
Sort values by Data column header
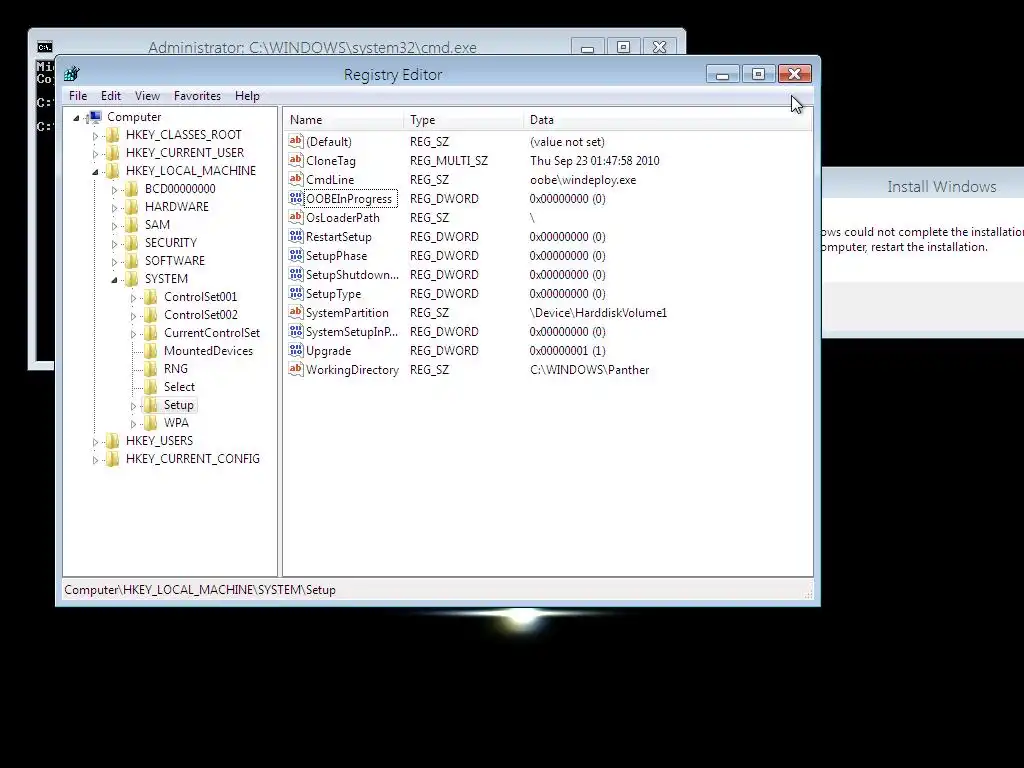(667, 120)
